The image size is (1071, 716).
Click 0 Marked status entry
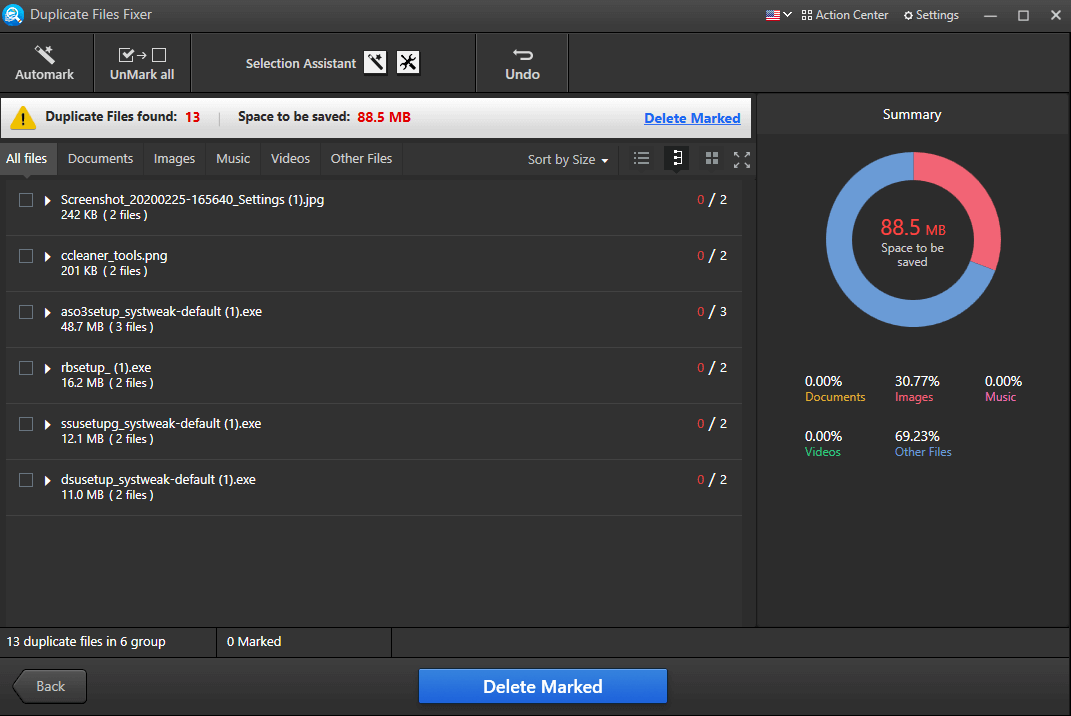(x=254, y=642)
